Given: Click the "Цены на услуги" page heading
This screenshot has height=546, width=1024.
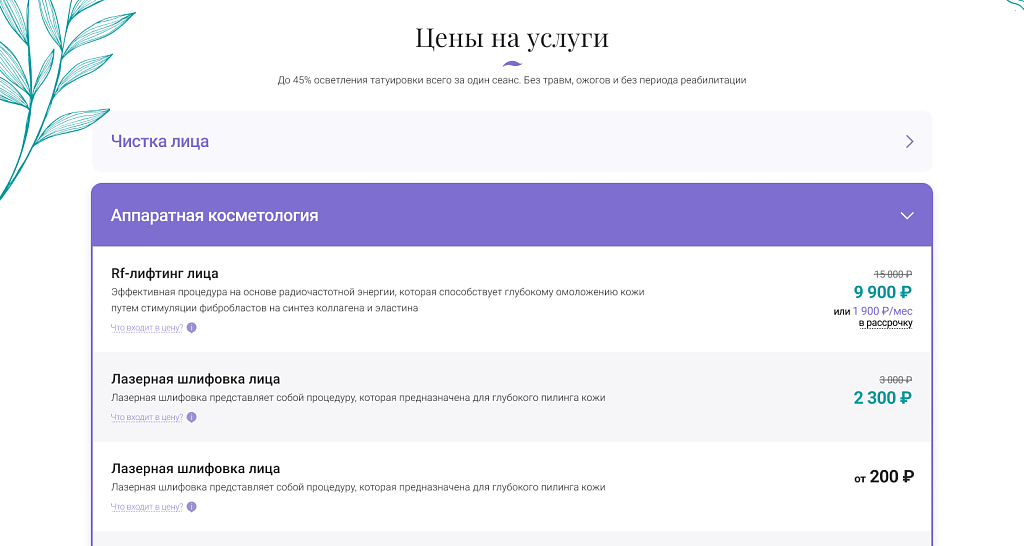Looking at the screenshot, I should (512, 39).
